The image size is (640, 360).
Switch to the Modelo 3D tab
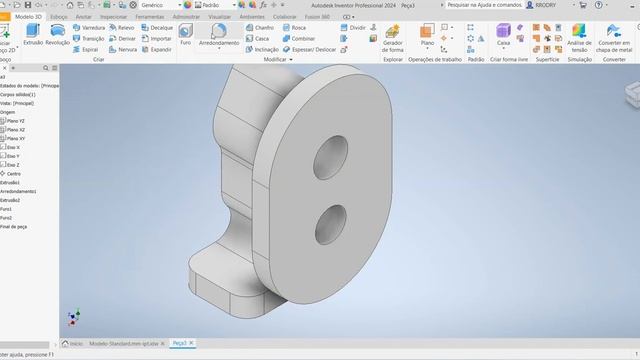pyautogui.click(x=28, y=17)
